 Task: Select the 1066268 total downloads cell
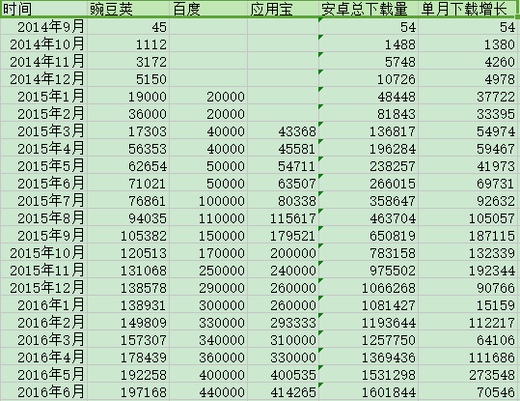pyautogui.click(x=369, y=287)
